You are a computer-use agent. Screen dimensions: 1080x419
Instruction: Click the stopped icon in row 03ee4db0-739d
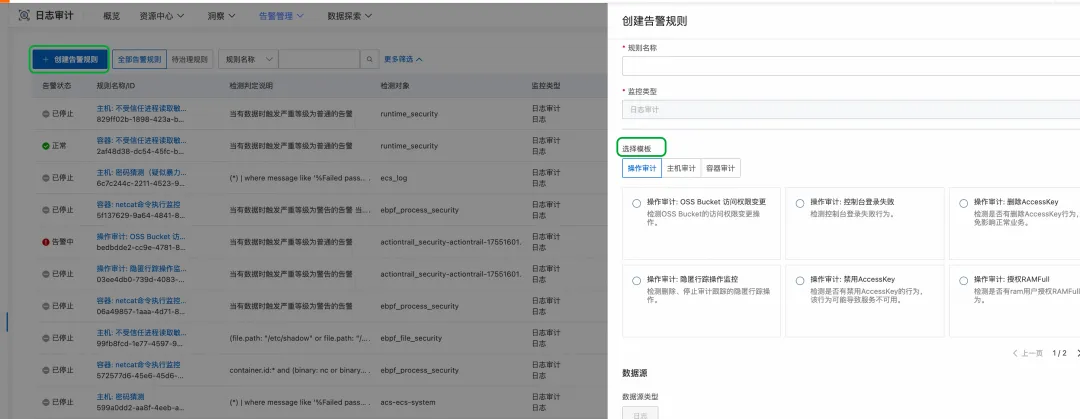(45, 274)
